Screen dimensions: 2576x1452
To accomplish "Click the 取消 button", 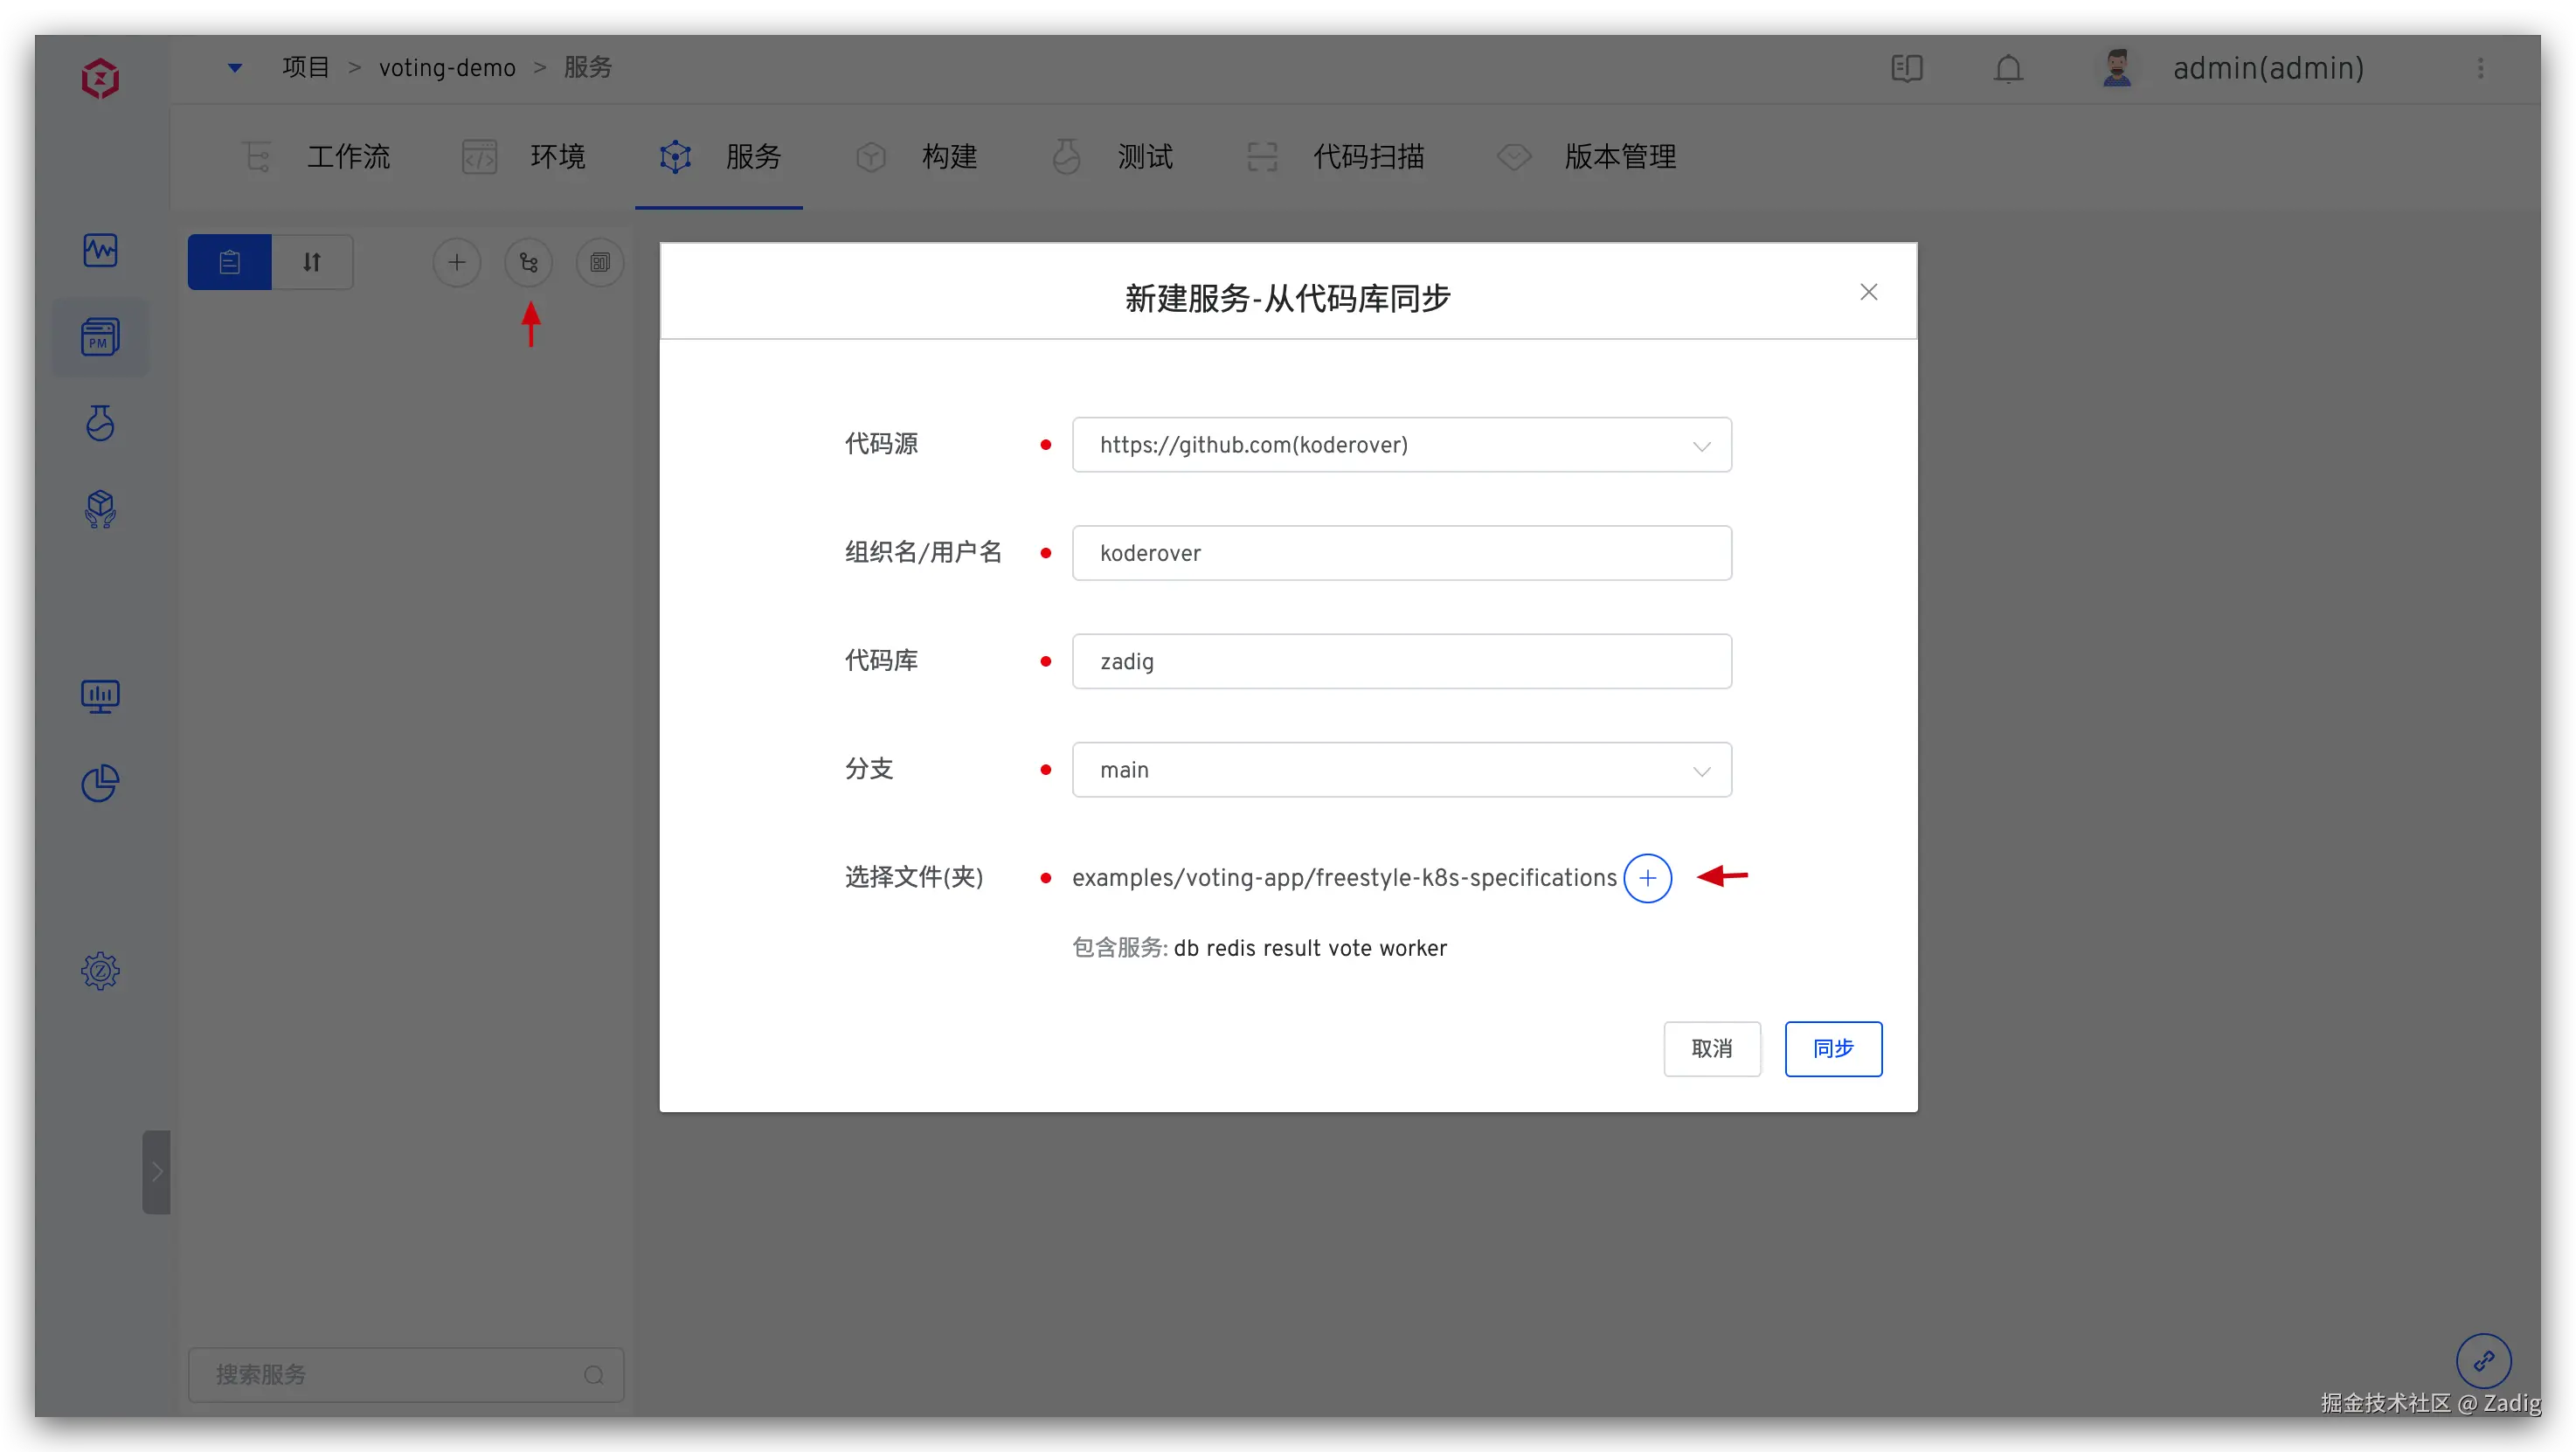I will pos(1711,1049).
